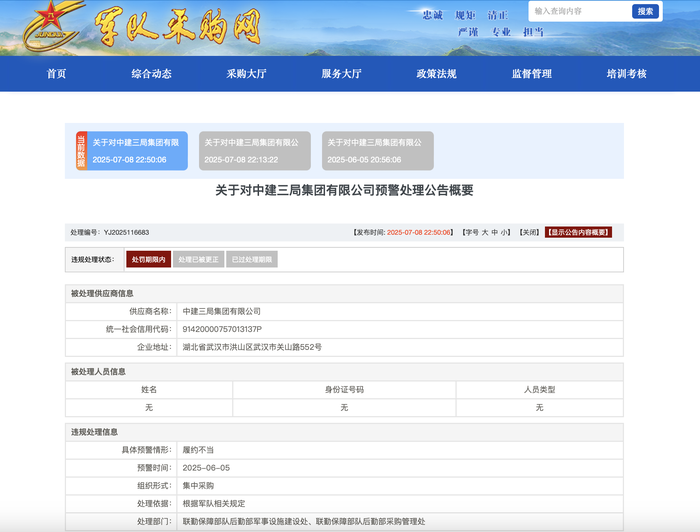The height and width of the screenshot is (532, 700).
Task: Click the 关闭 close link
Action: point(528,232)
